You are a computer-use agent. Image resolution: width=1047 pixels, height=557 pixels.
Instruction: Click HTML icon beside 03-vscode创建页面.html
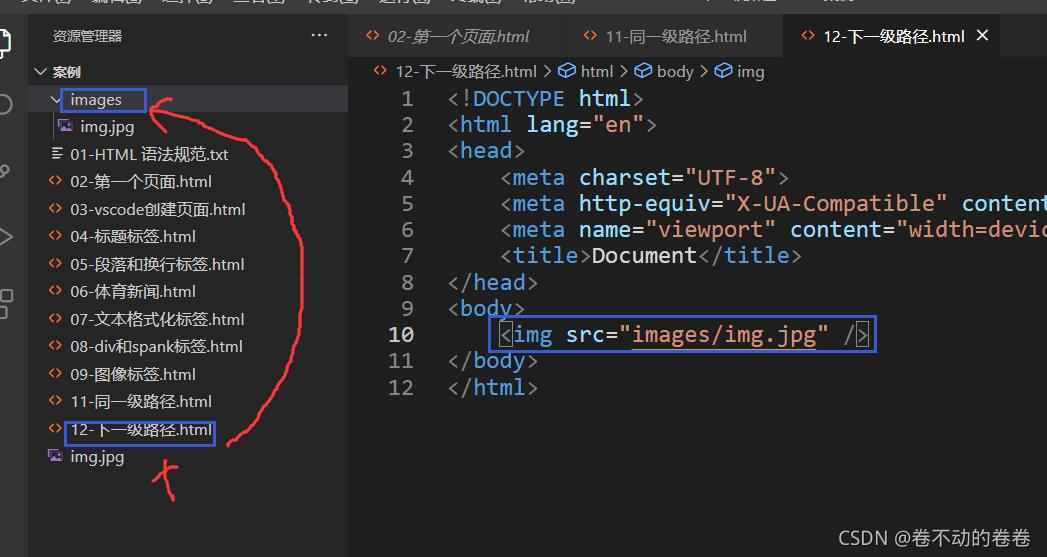click(55, 208)
